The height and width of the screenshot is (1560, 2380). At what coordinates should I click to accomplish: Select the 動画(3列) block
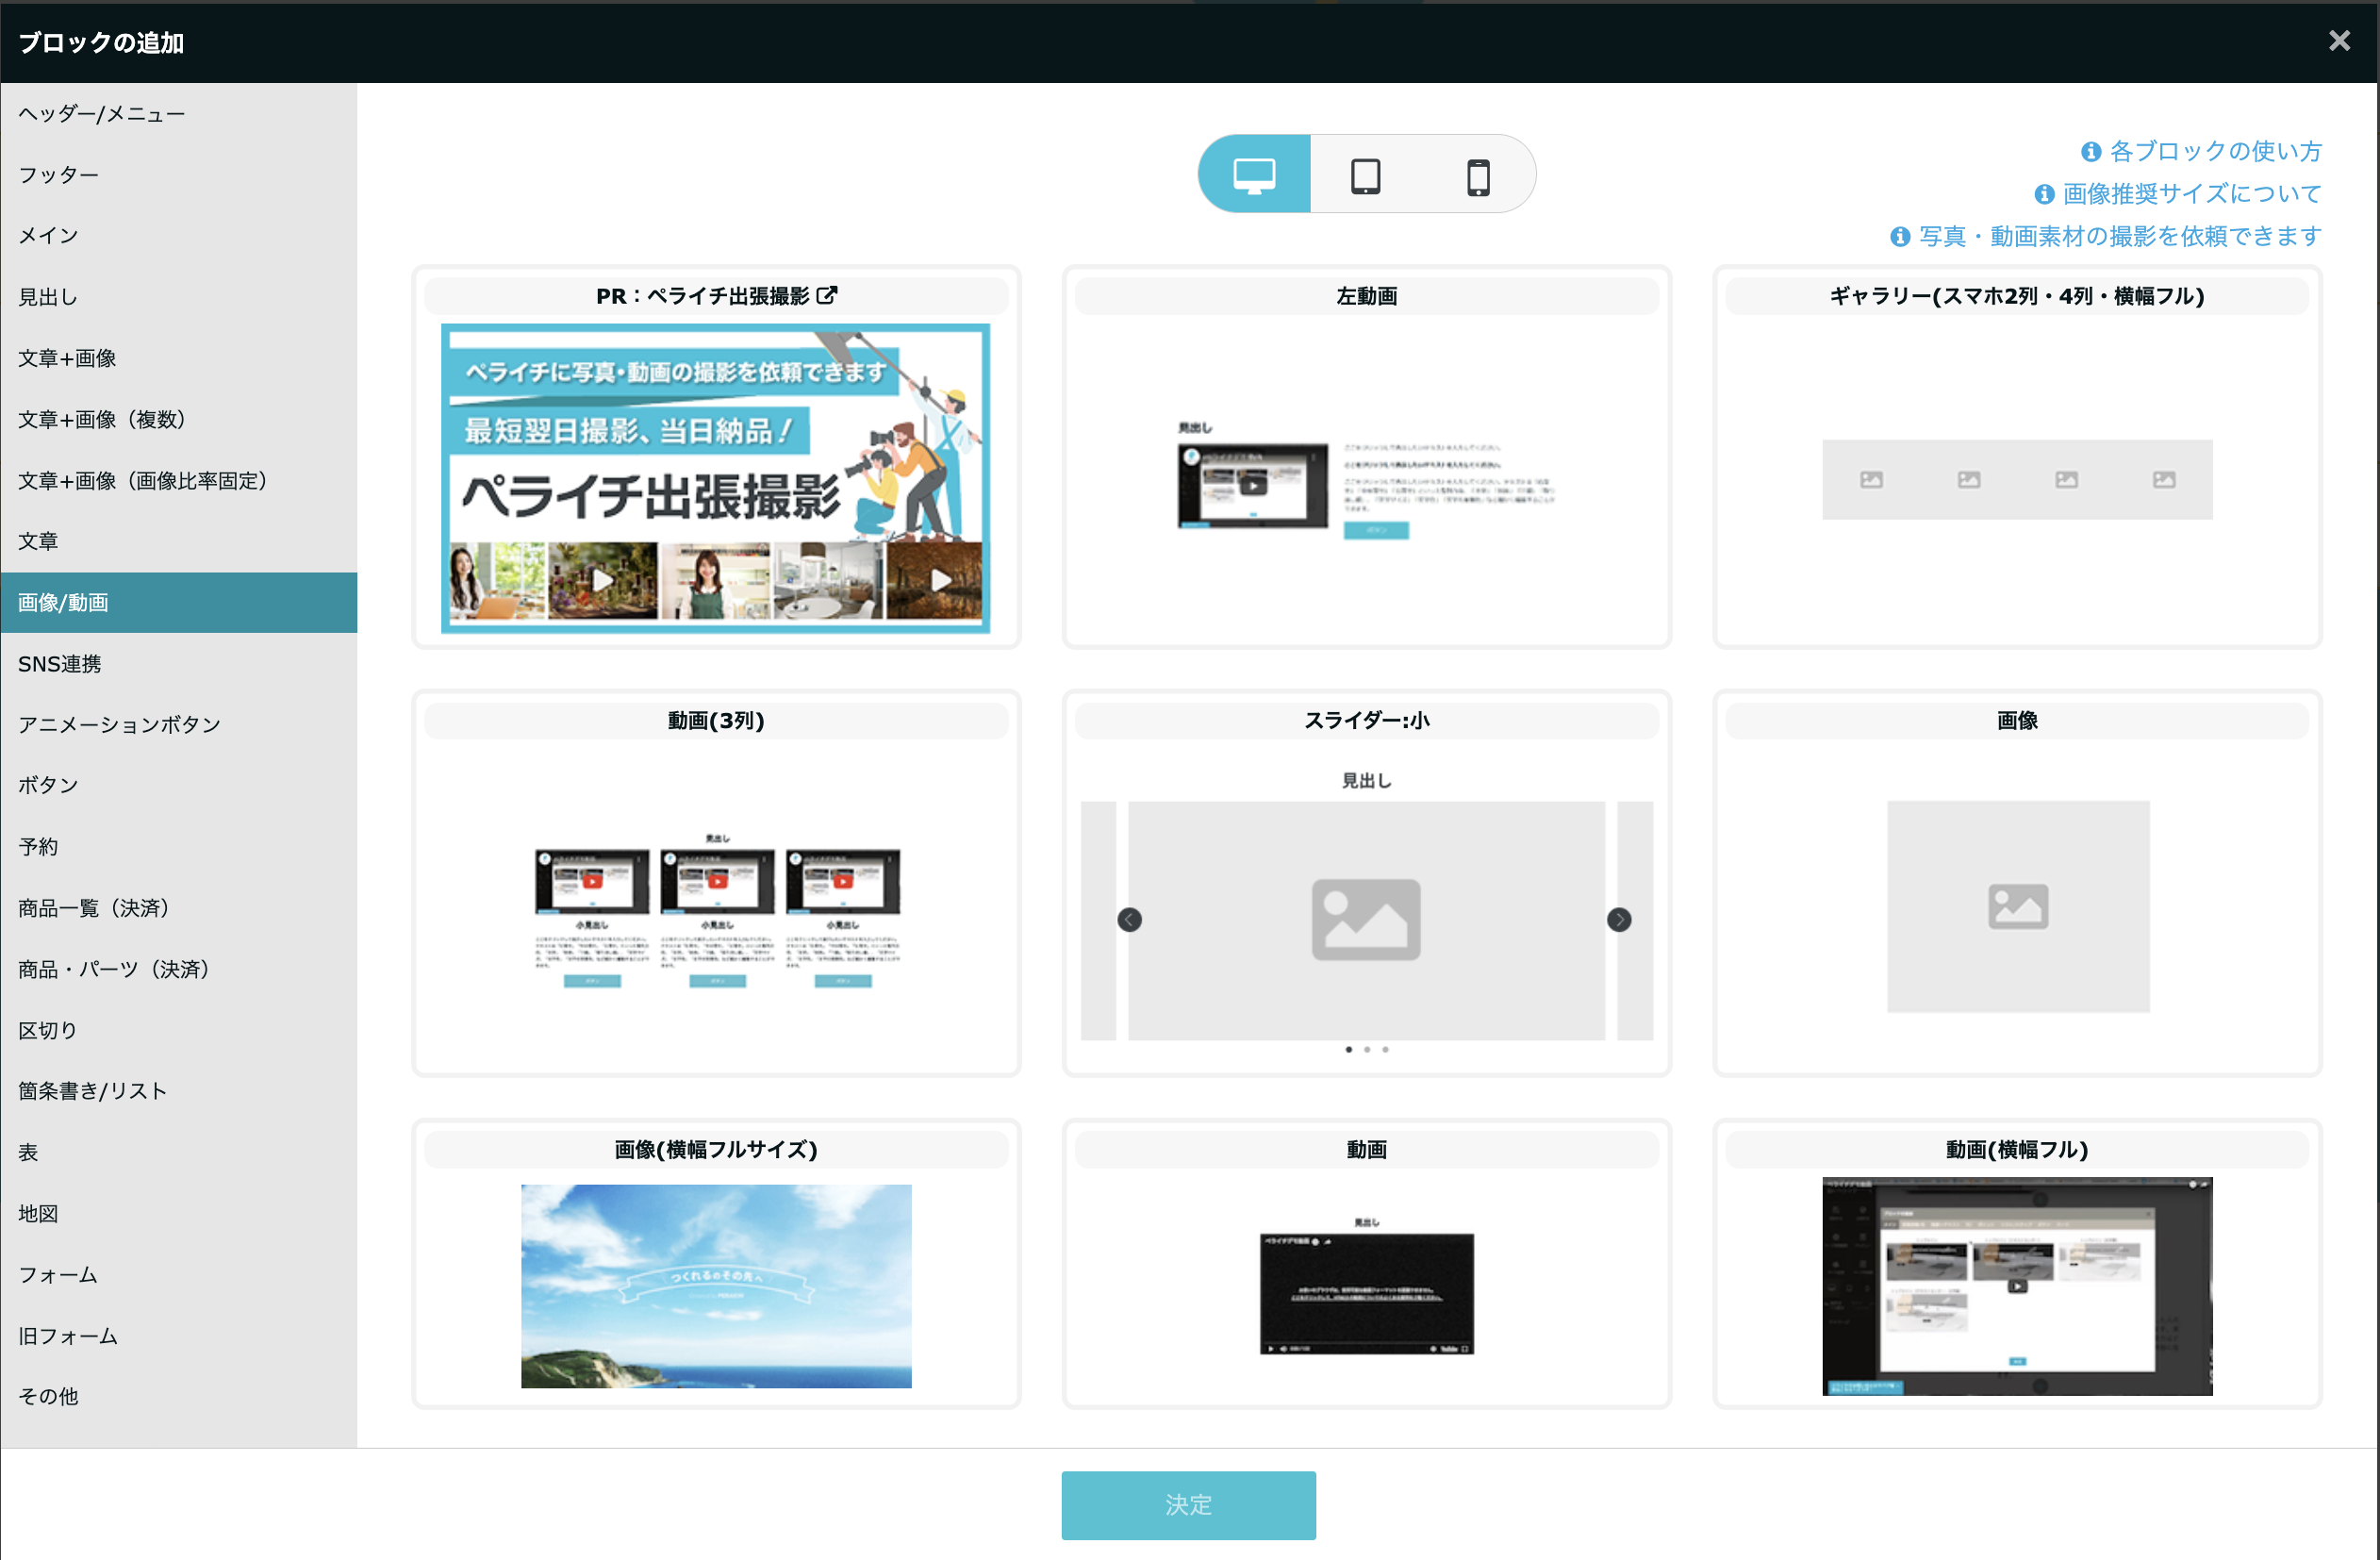[x=716, y=910]
